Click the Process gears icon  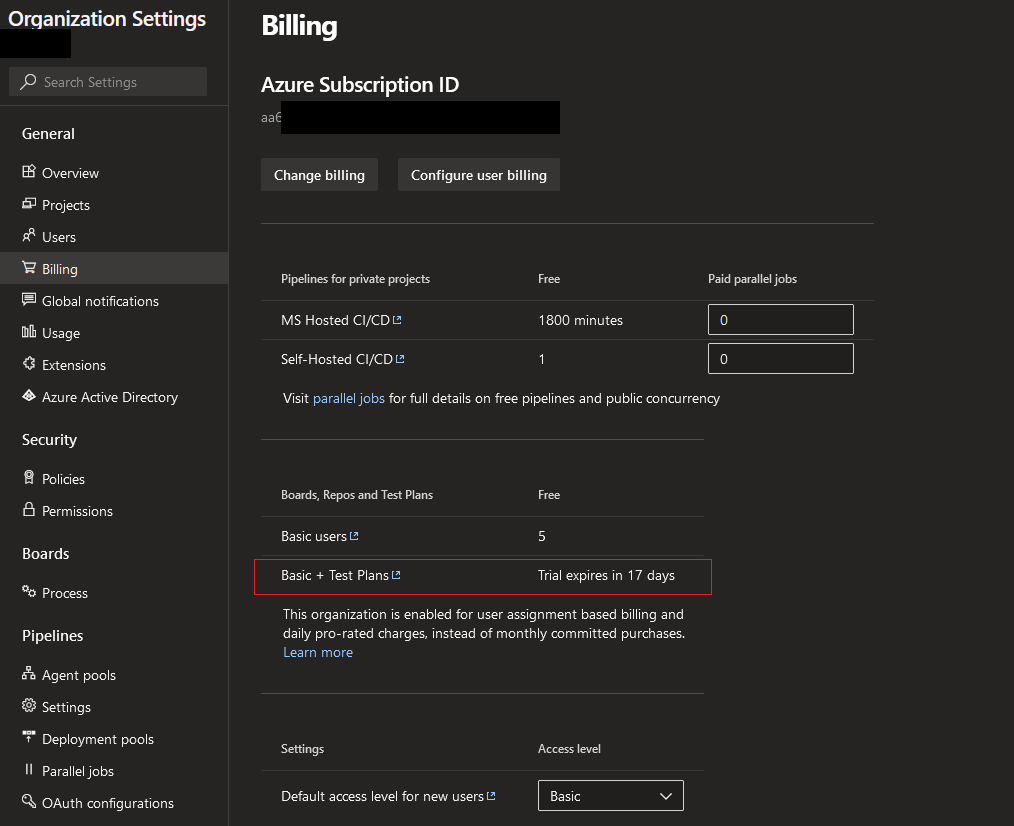click(28, 591)
